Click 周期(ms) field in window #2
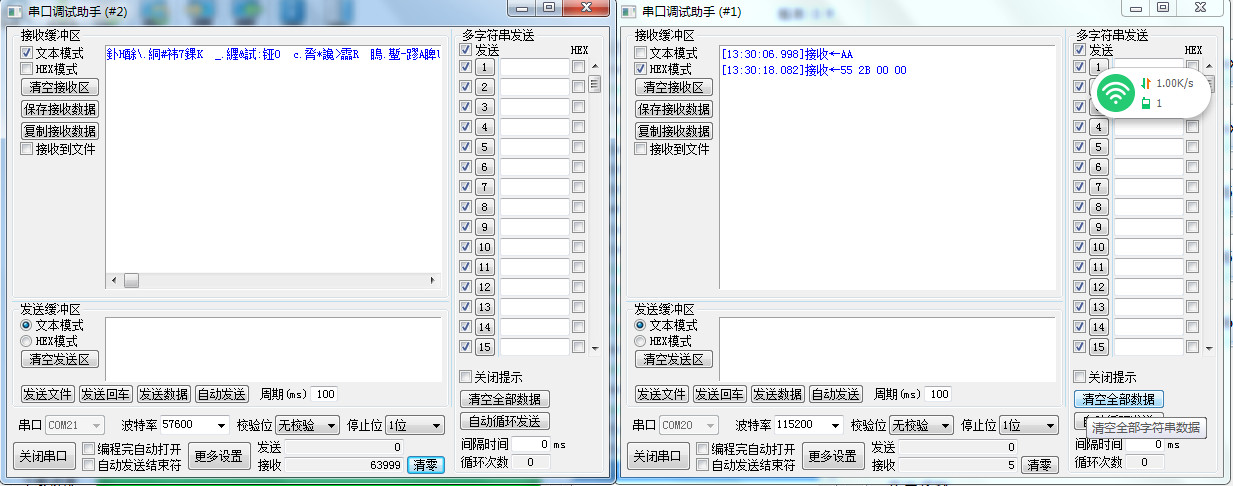 click(325, 394)
